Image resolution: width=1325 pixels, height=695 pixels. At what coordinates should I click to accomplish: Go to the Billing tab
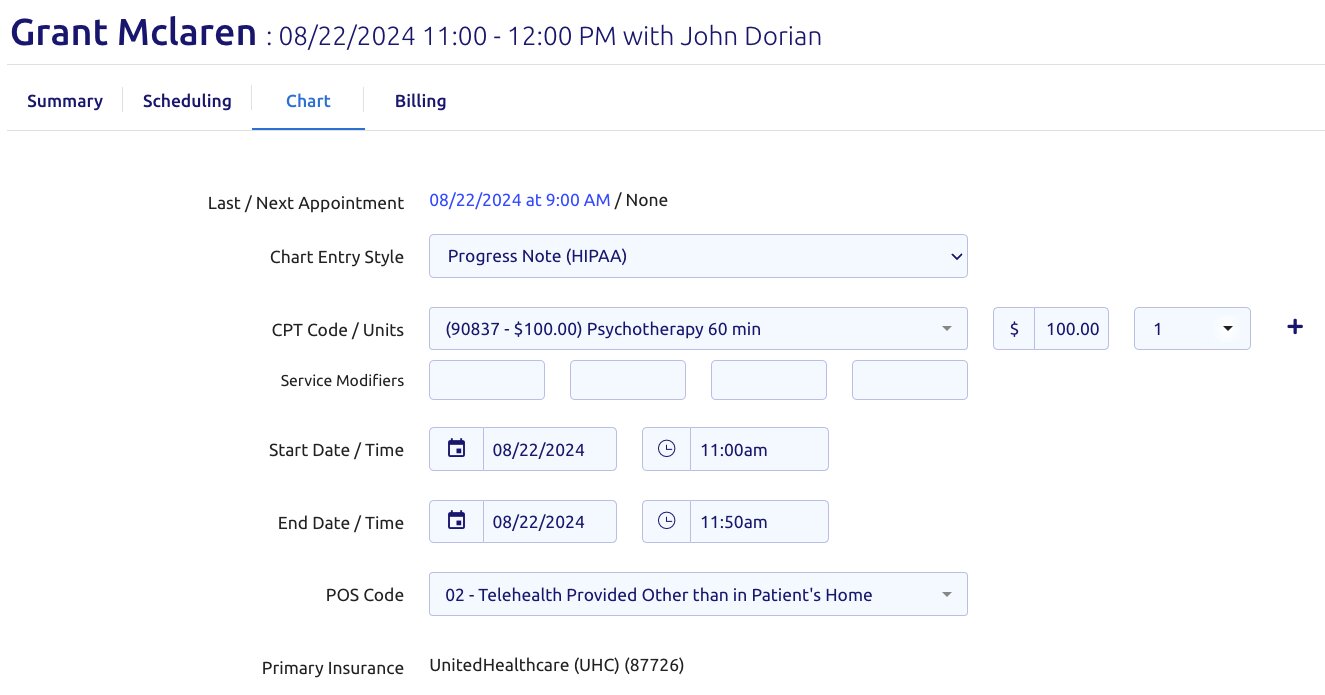[420, 101]
